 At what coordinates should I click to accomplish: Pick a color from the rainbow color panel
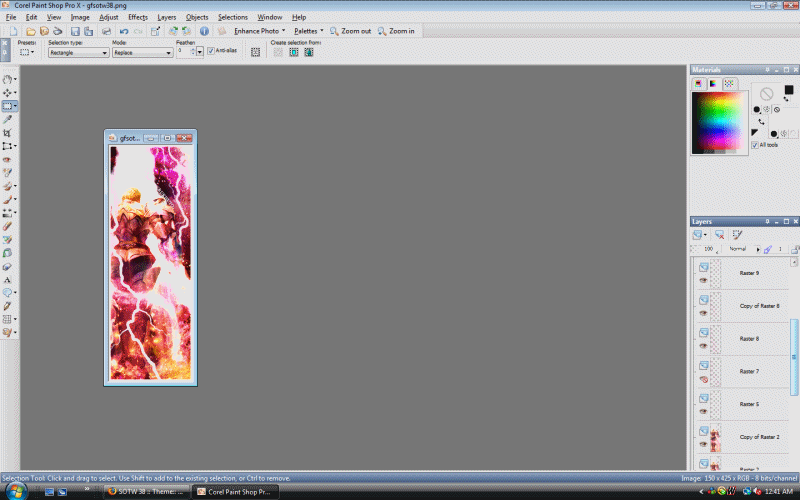coord(719,122)
